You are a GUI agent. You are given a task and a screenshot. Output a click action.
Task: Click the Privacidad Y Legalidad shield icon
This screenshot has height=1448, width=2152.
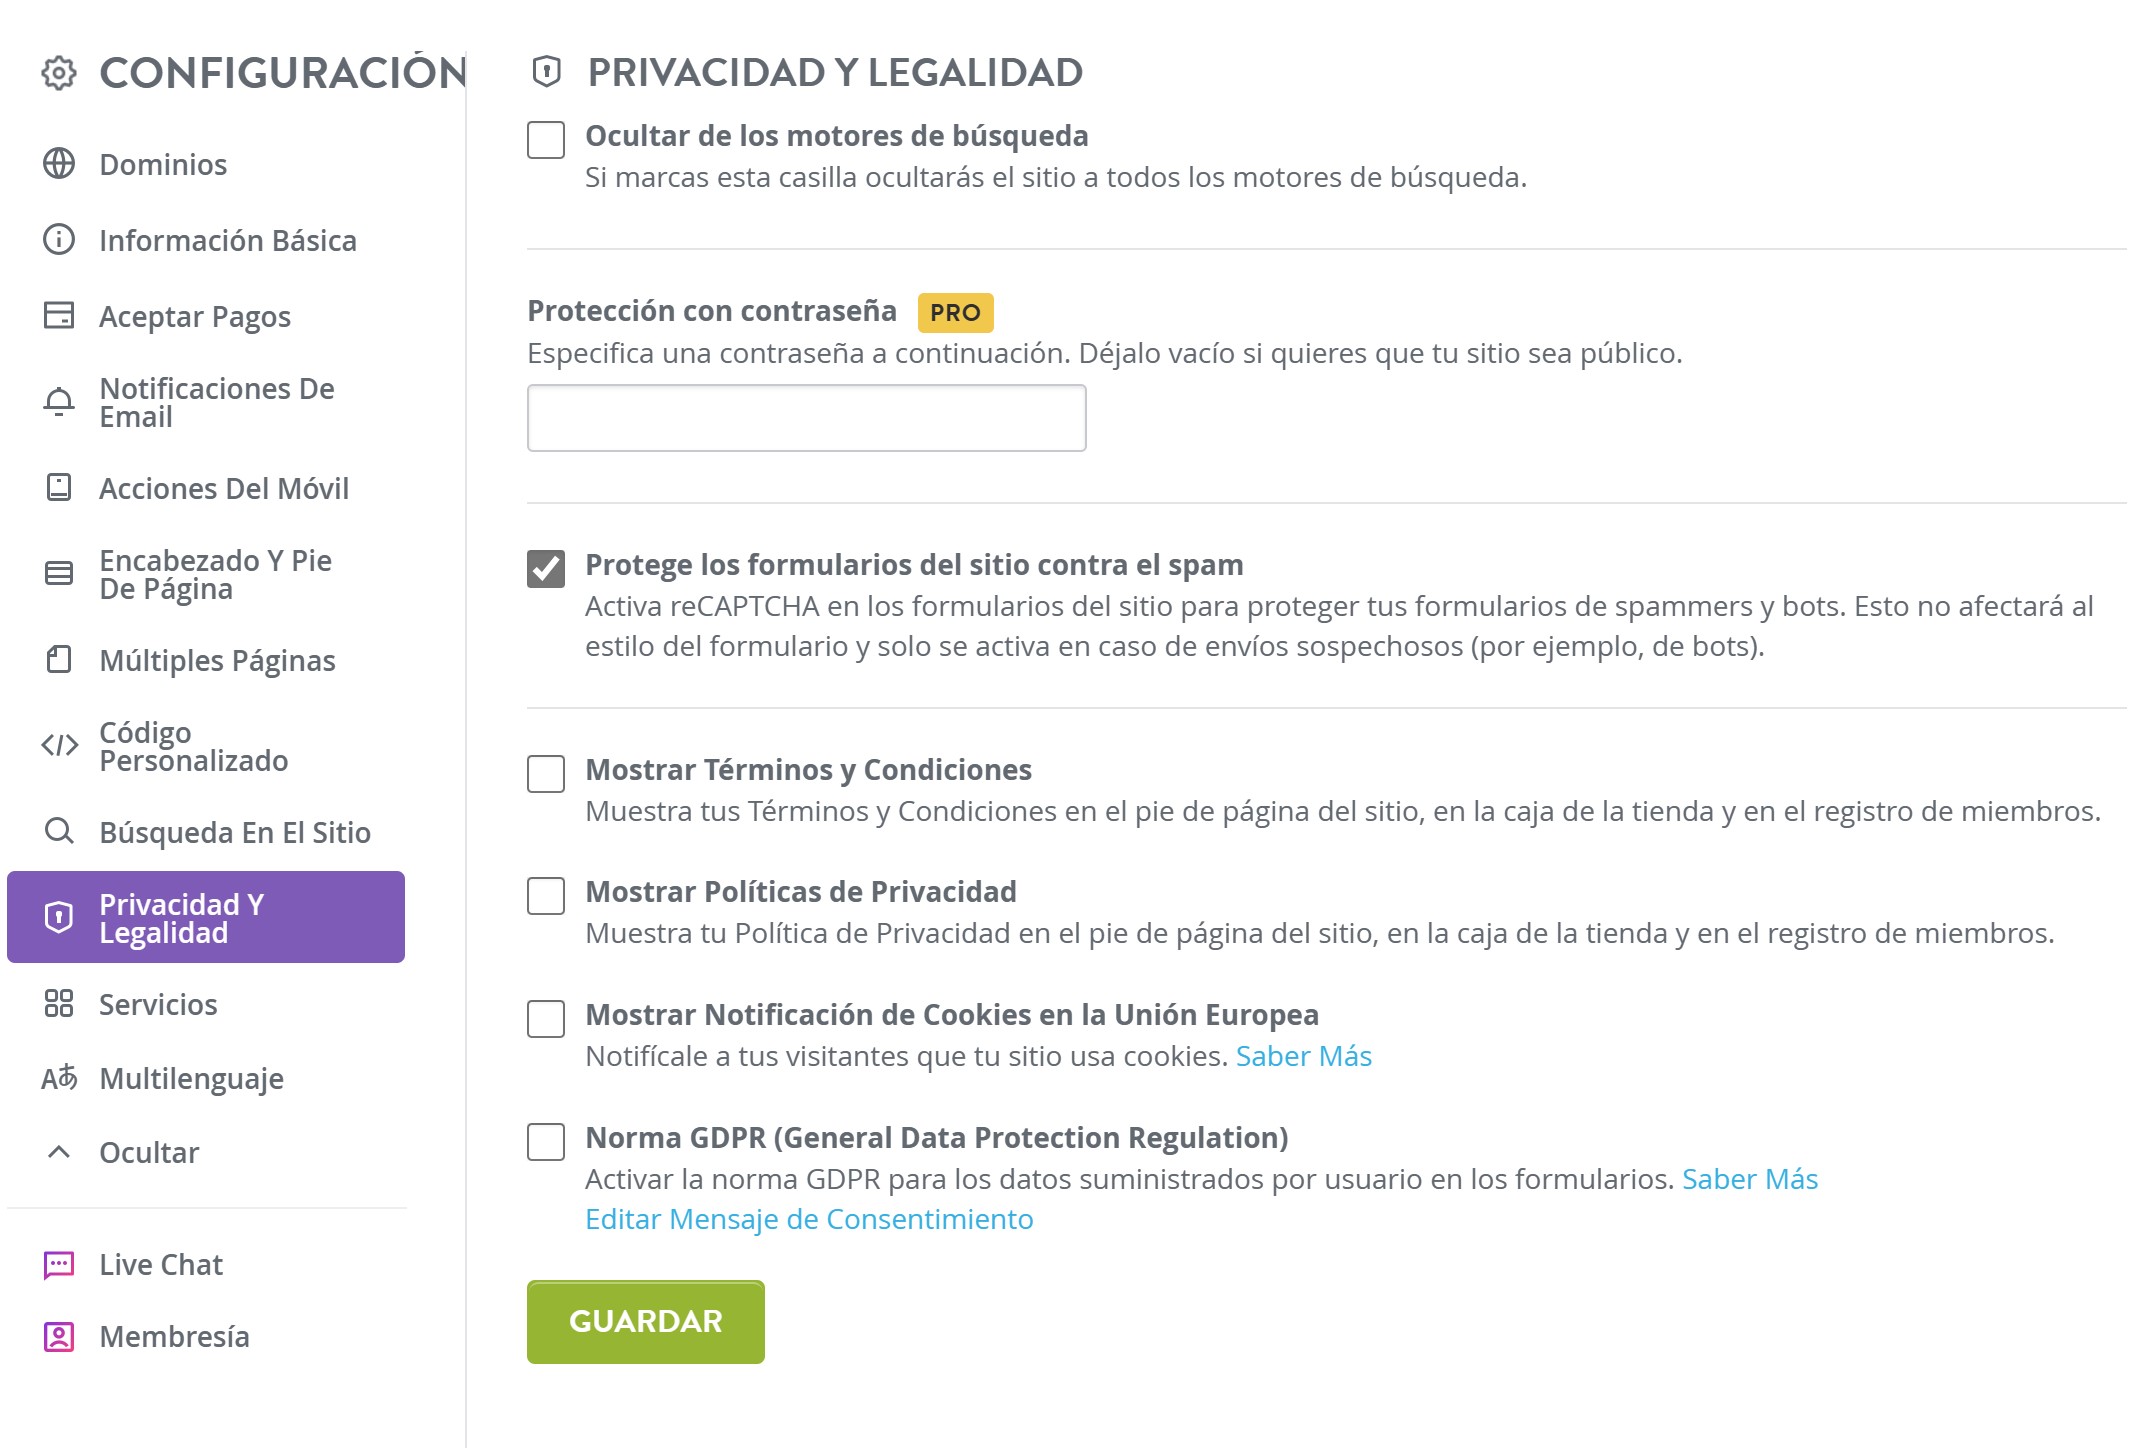click(59, 917)
